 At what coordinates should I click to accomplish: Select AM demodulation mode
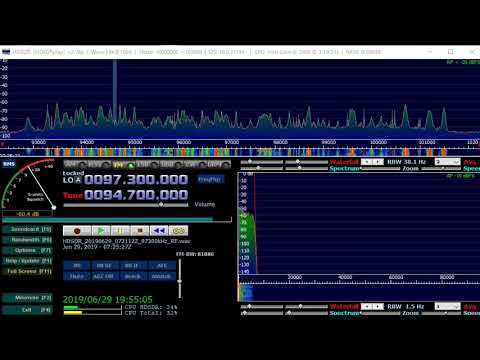[75, 164]
